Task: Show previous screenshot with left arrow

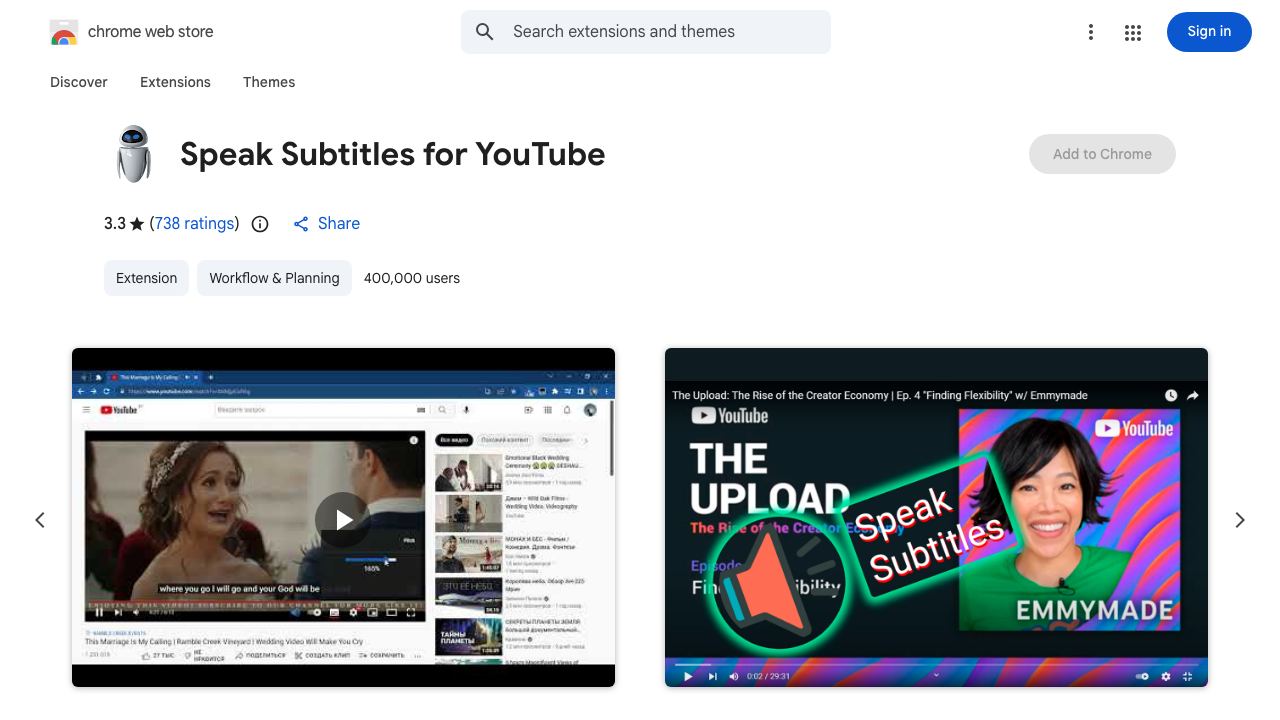Action: pyautogui.click(x=40, y=520)
